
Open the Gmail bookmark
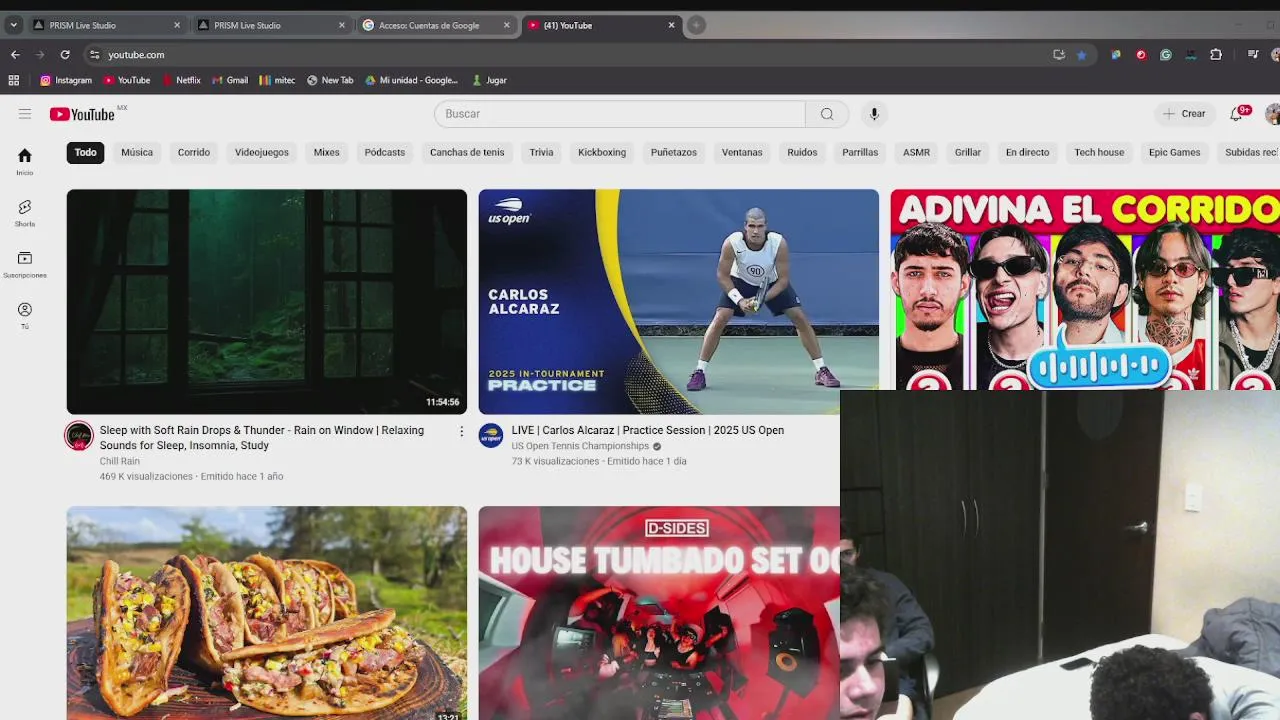tap(230, 80)
